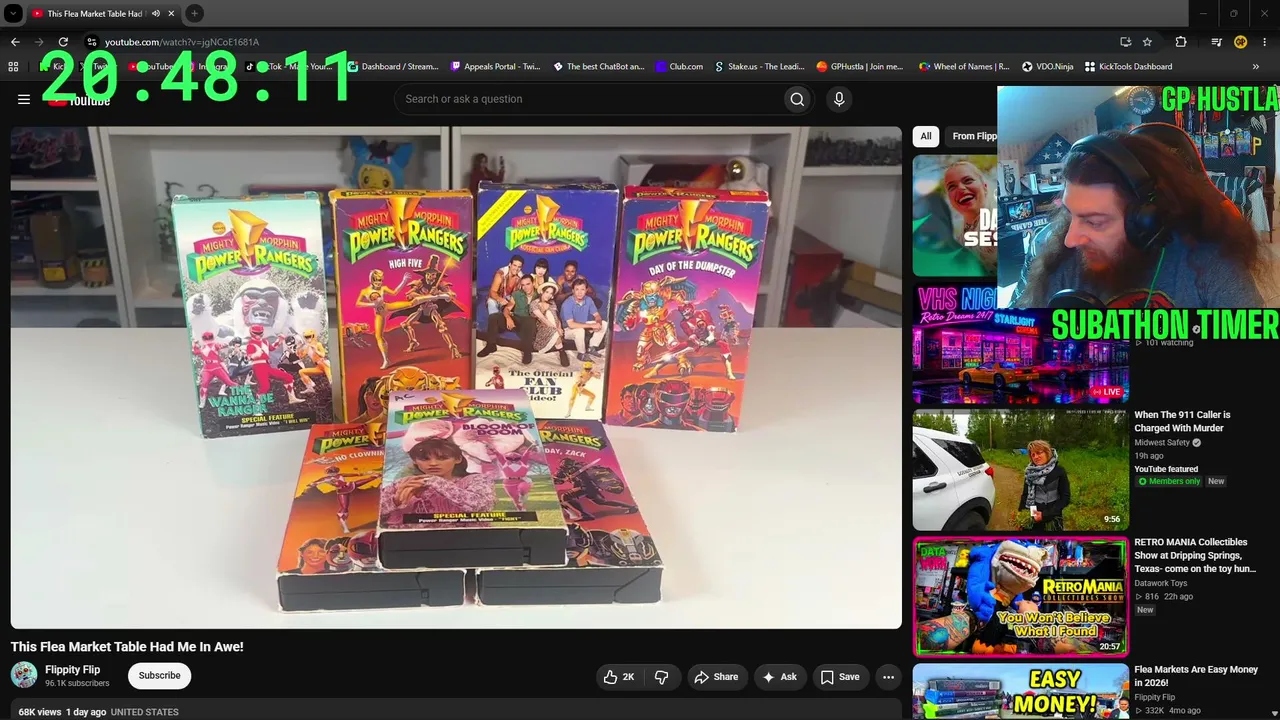Open the Flippity Flip channel avatar
The image size is (1280, 720).
(24, 675)
